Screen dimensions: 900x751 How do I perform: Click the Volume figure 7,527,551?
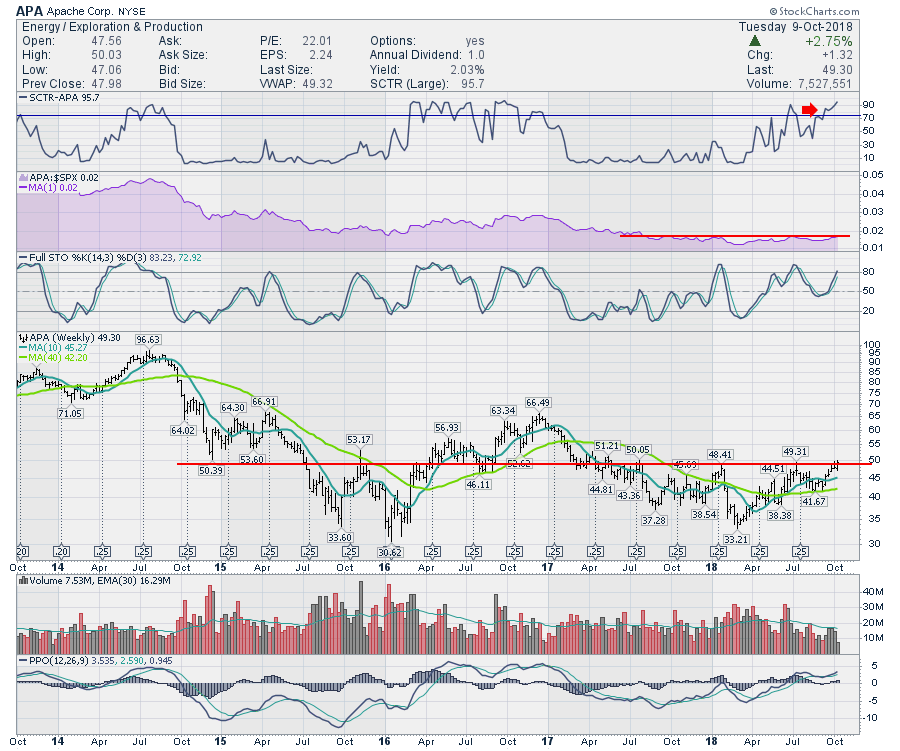pos(824,84)
